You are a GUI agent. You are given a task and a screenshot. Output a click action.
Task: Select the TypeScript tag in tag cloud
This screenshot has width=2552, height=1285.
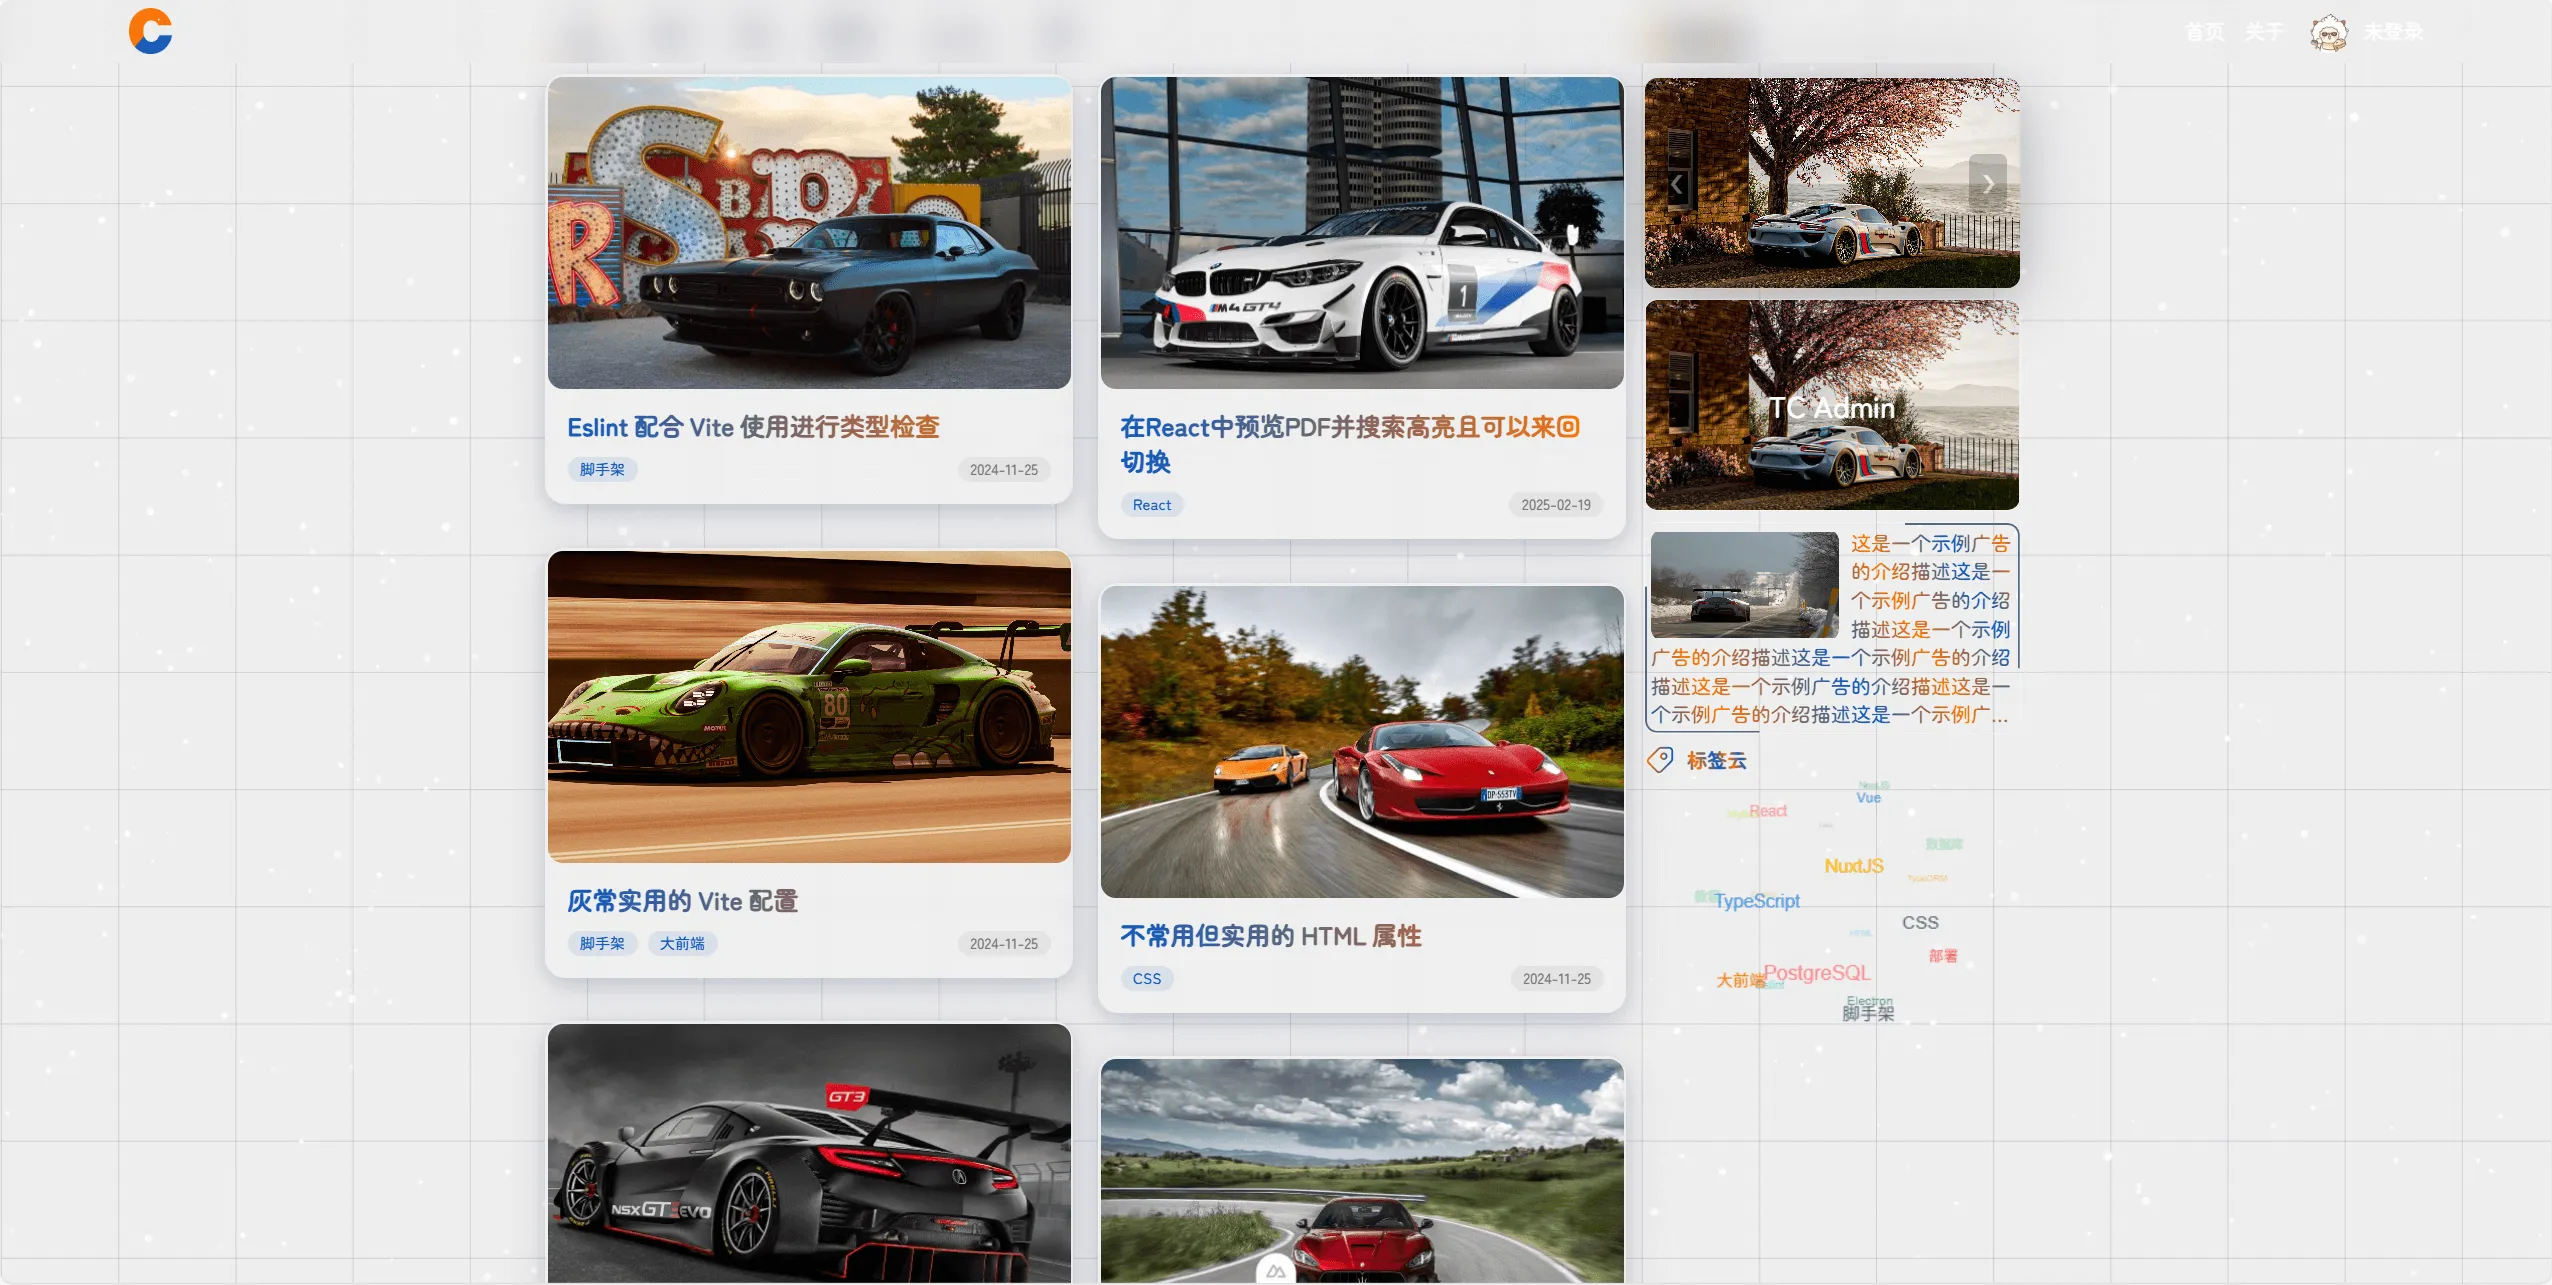point(1756,901)
